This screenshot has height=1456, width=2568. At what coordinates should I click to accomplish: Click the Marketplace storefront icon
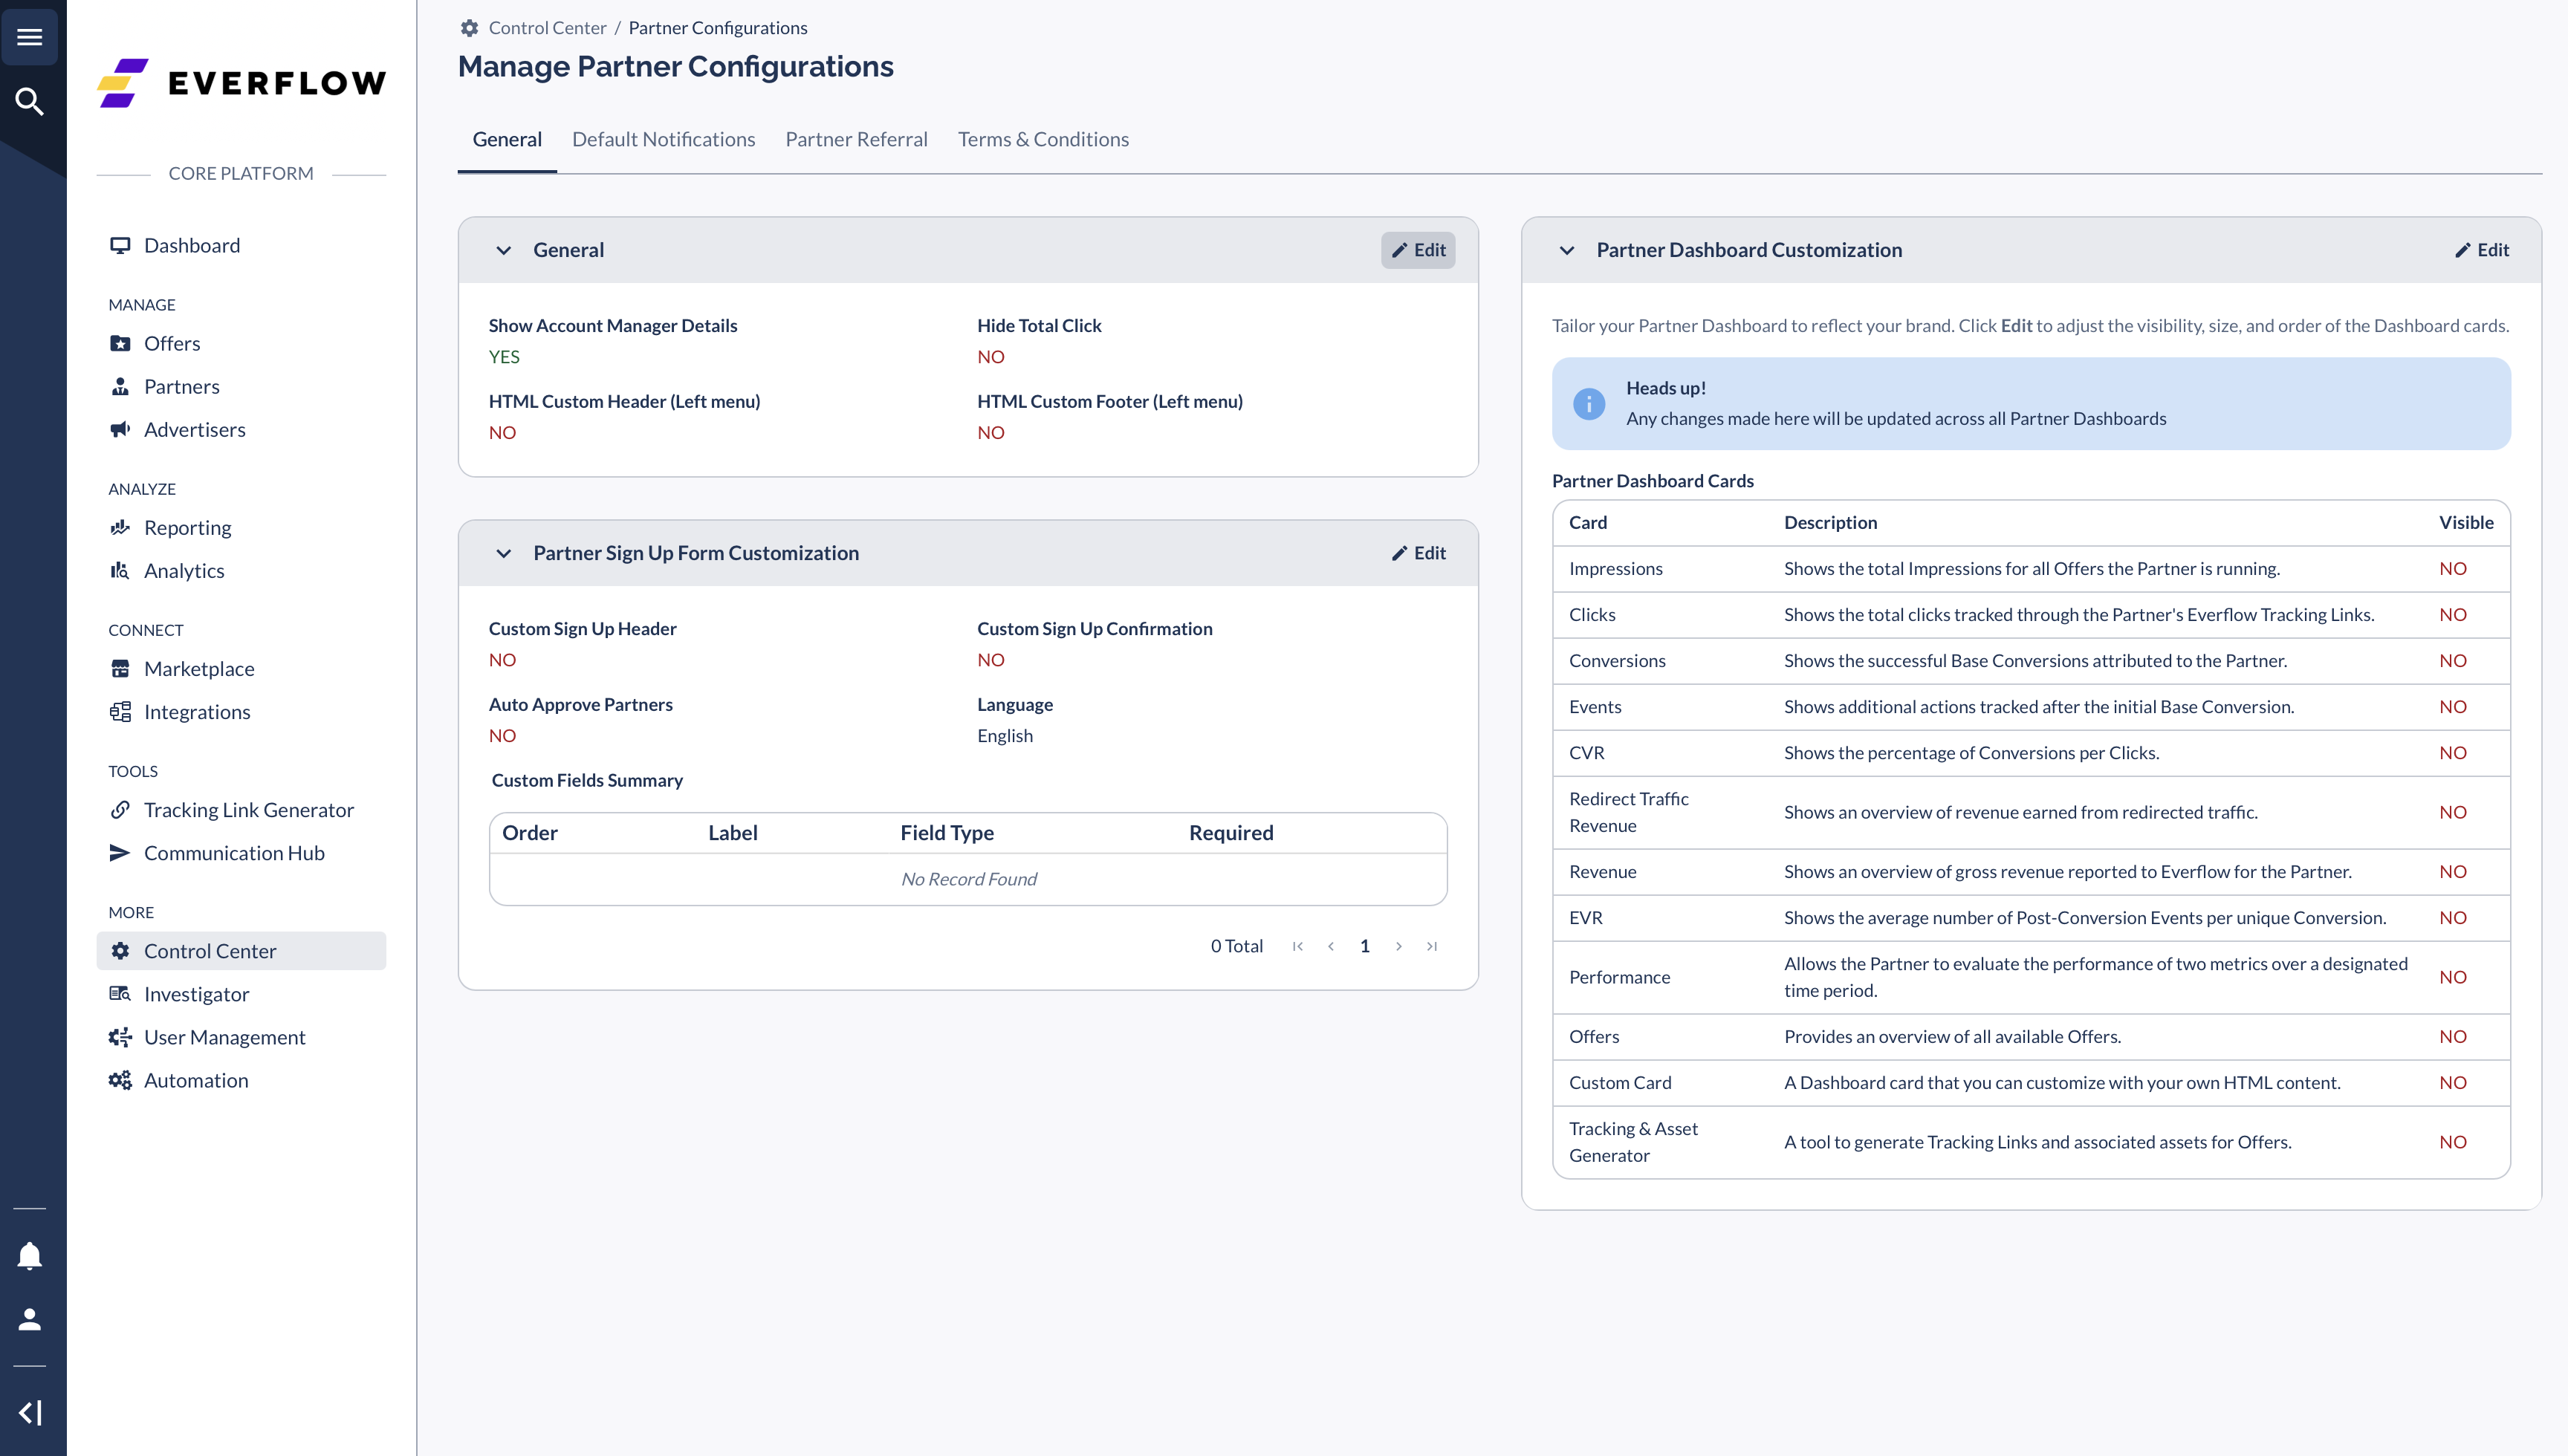coord(120,668)
